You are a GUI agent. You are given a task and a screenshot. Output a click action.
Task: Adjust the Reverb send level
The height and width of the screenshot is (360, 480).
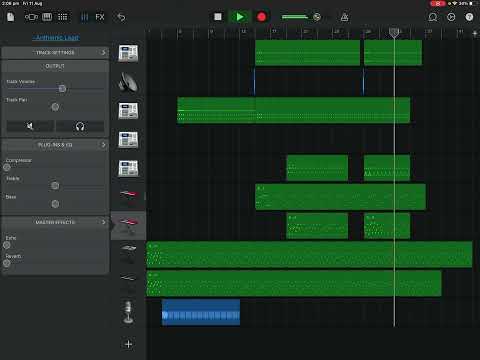click(x=7, y=263)
